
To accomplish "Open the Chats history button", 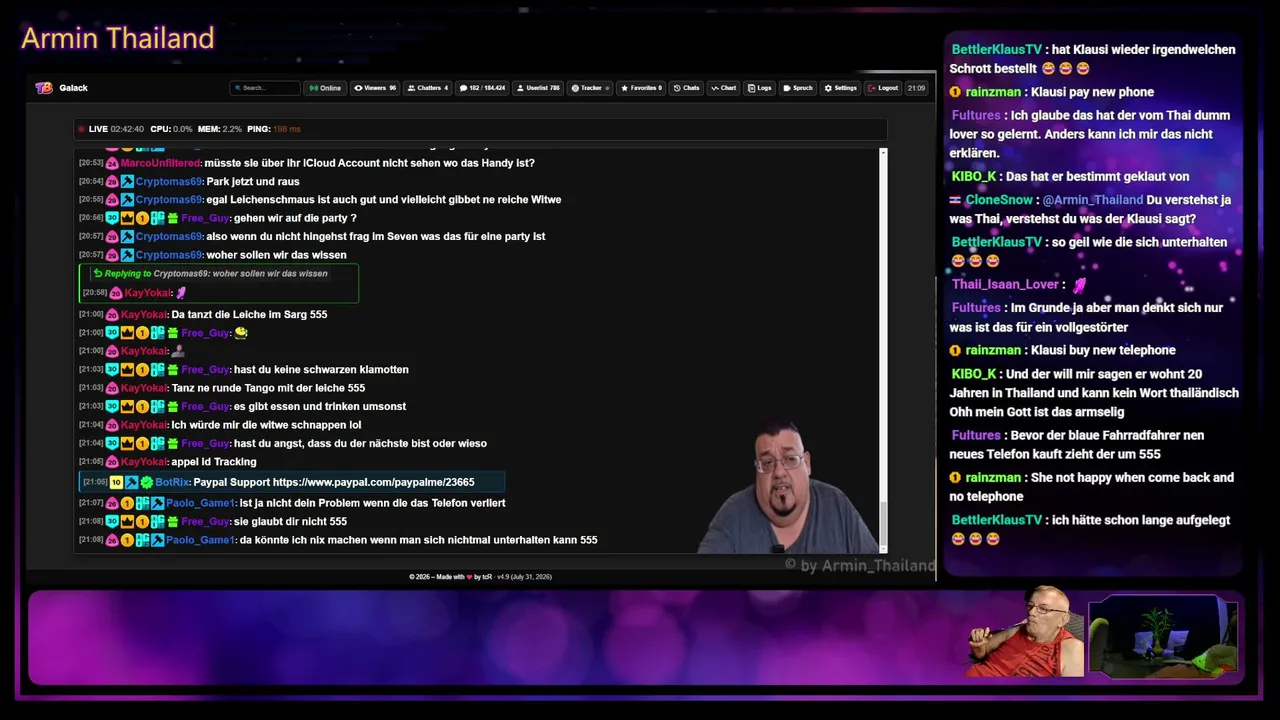I will (x=686, y=88).
